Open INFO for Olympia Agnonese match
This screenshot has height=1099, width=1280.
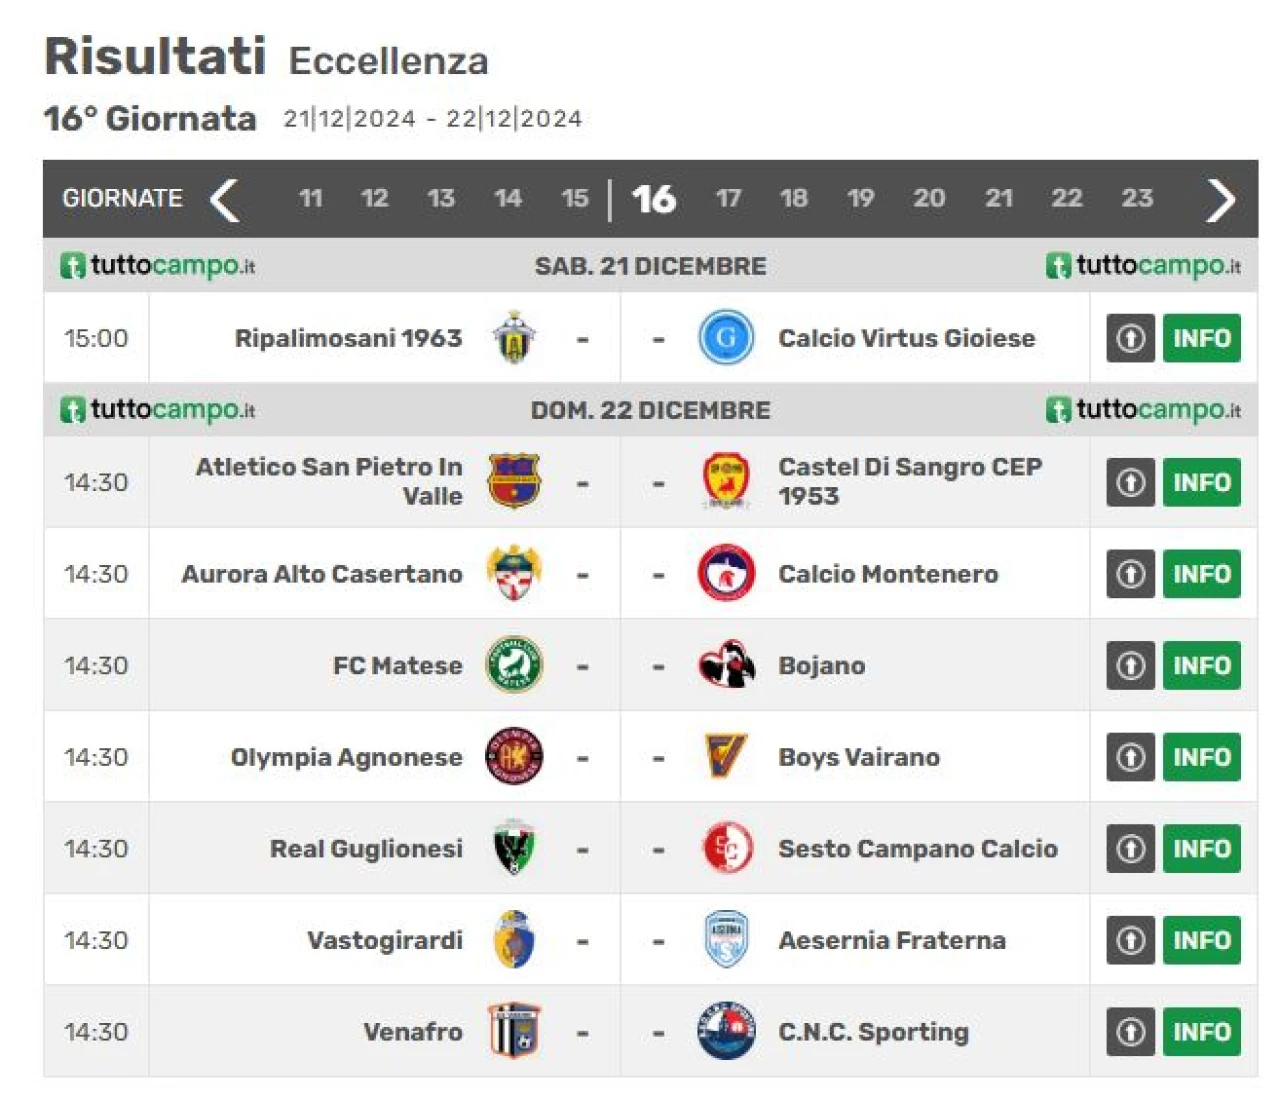tap(1201, 757)
